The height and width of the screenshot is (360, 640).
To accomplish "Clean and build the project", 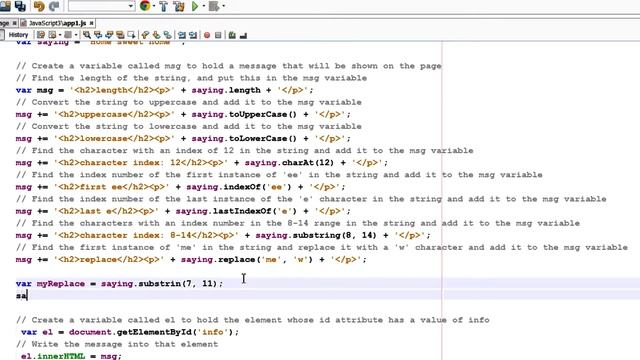I will [178, 6].
